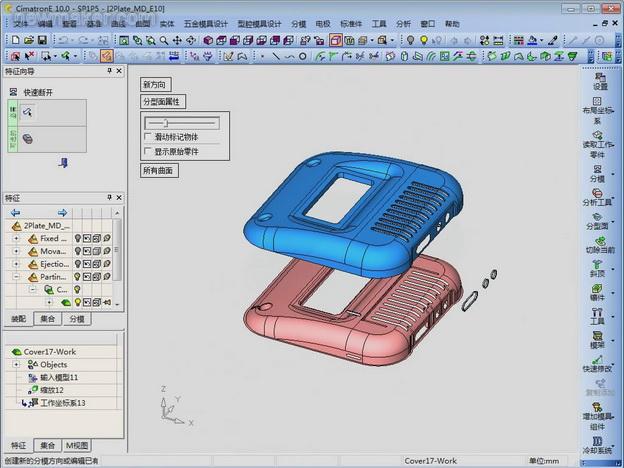Open the 分模 dropdown arrow in right panel
Image resolution: width=624 pixels, height=468 pixels.
[x=613, y=174]
